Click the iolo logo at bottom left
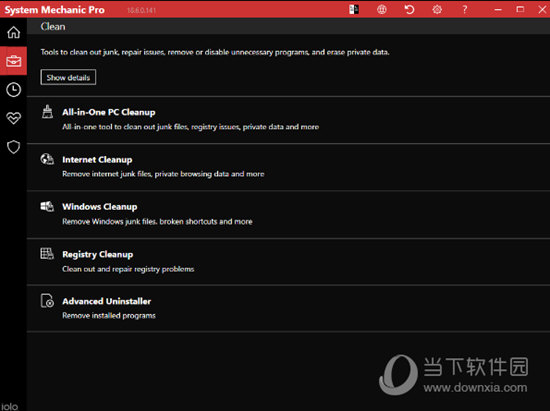The width and height of the screenshot is (550, 411). pos(9,406)
